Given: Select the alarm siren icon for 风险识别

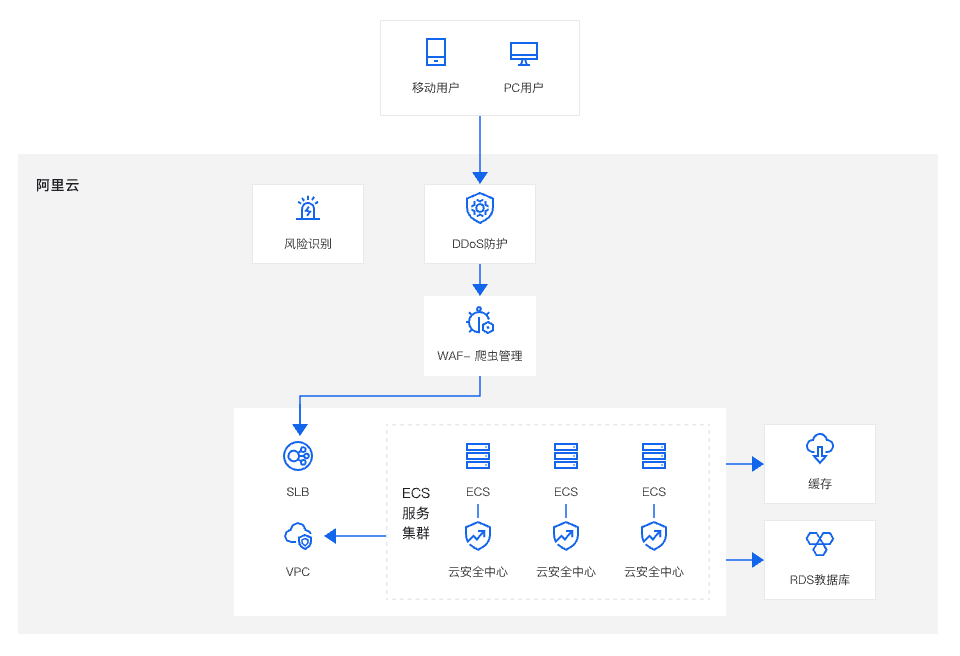Looking at the screenshot, I should (x=307, y=208).
